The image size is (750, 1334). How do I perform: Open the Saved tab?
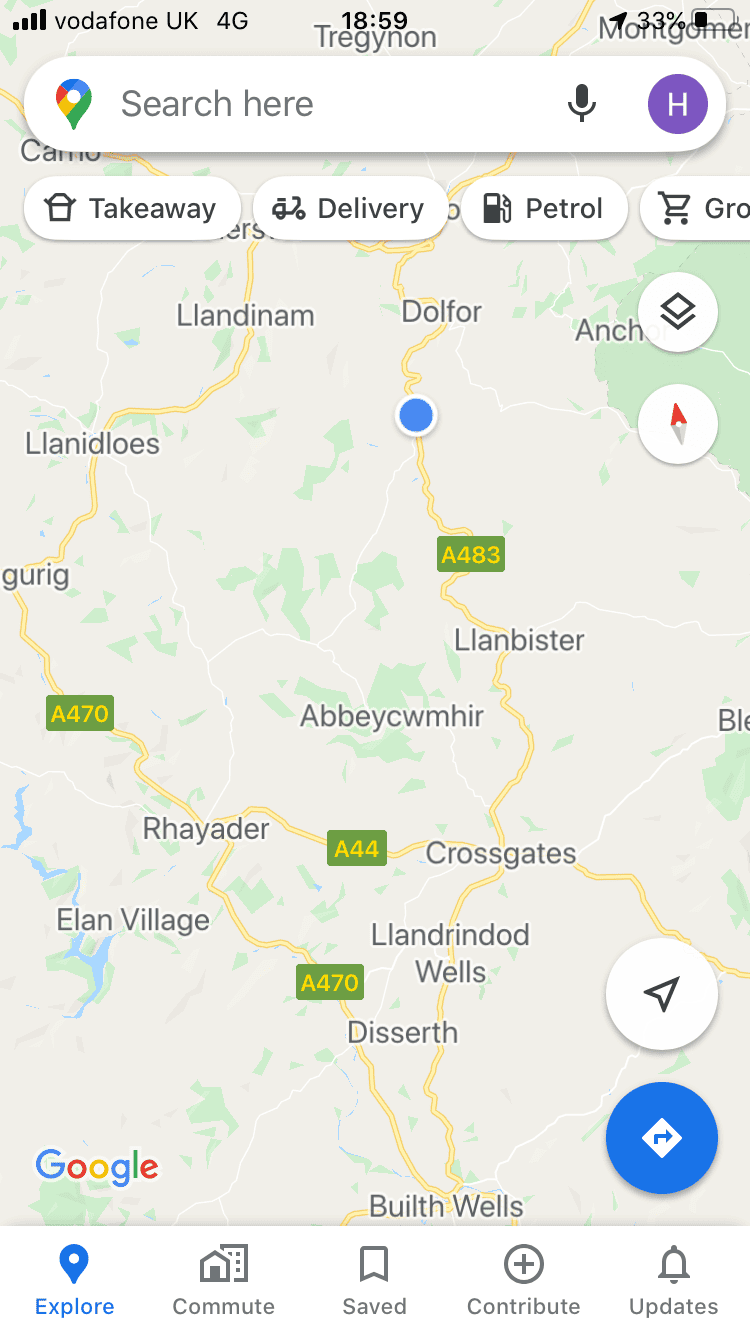(x=374, y=1281)
